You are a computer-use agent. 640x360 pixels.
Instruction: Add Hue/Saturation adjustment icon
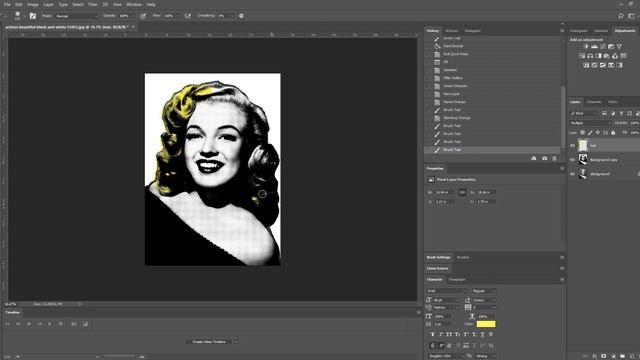(582, 56)
